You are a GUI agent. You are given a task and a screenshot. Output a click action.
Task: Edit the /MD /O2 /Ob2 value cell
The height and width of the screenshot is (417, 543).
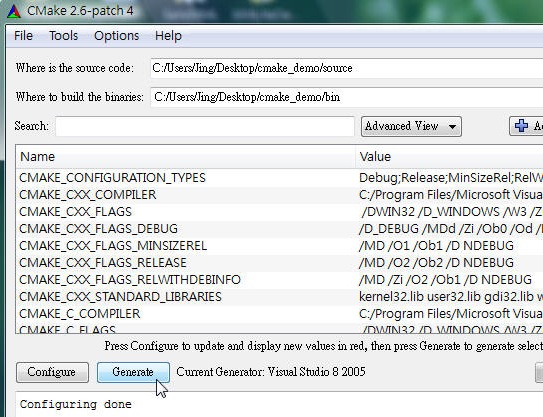(x=449, y=263)
